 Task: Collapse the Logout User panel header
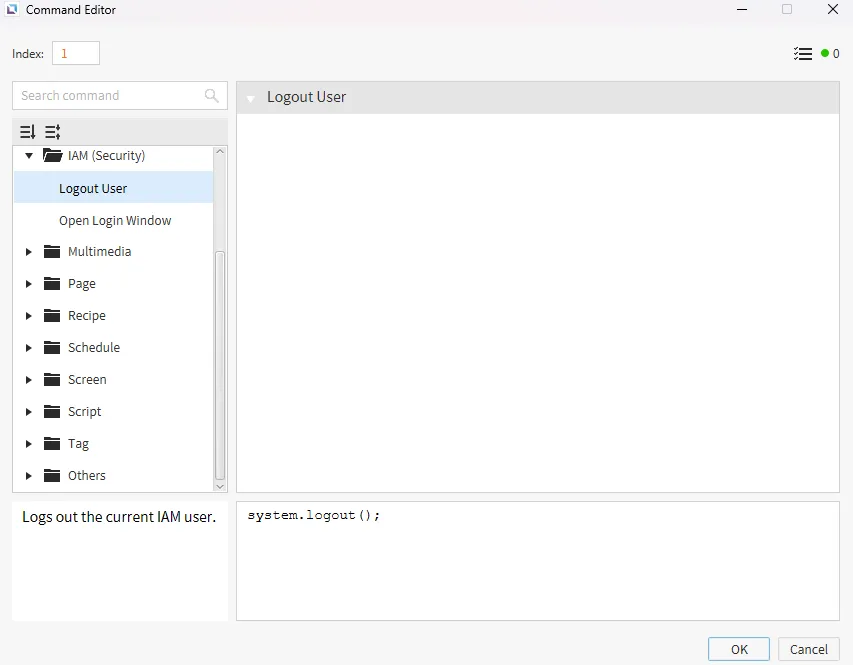251,98
